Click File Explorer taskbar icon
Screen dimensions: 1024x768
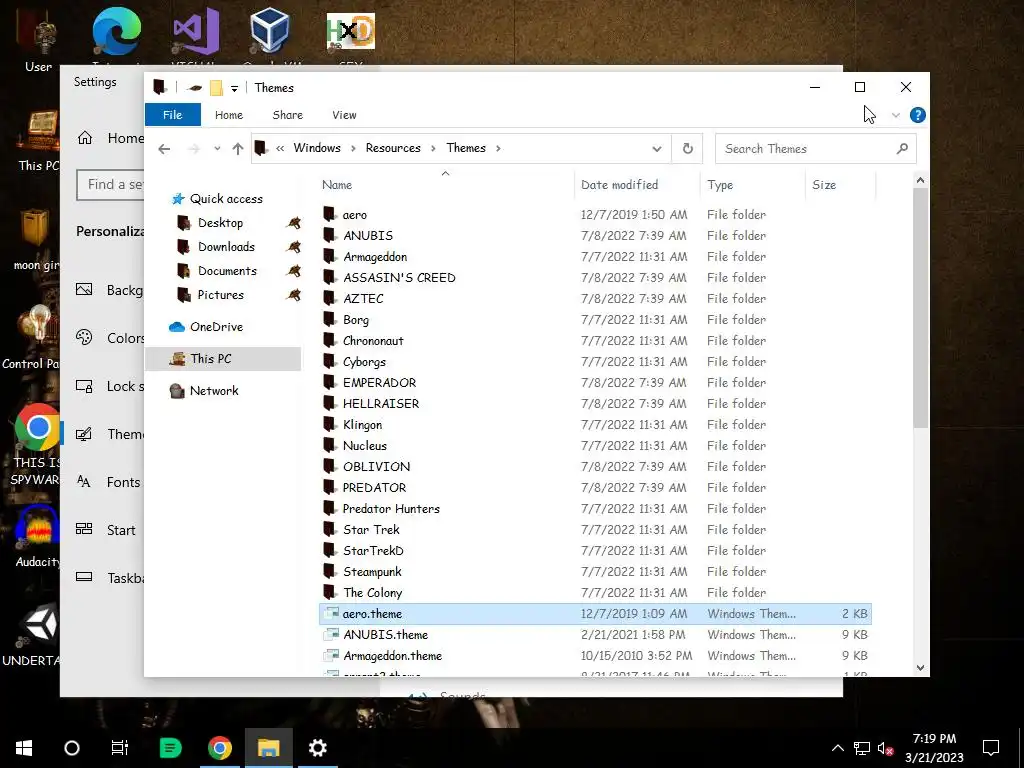[x=268, y=748]
